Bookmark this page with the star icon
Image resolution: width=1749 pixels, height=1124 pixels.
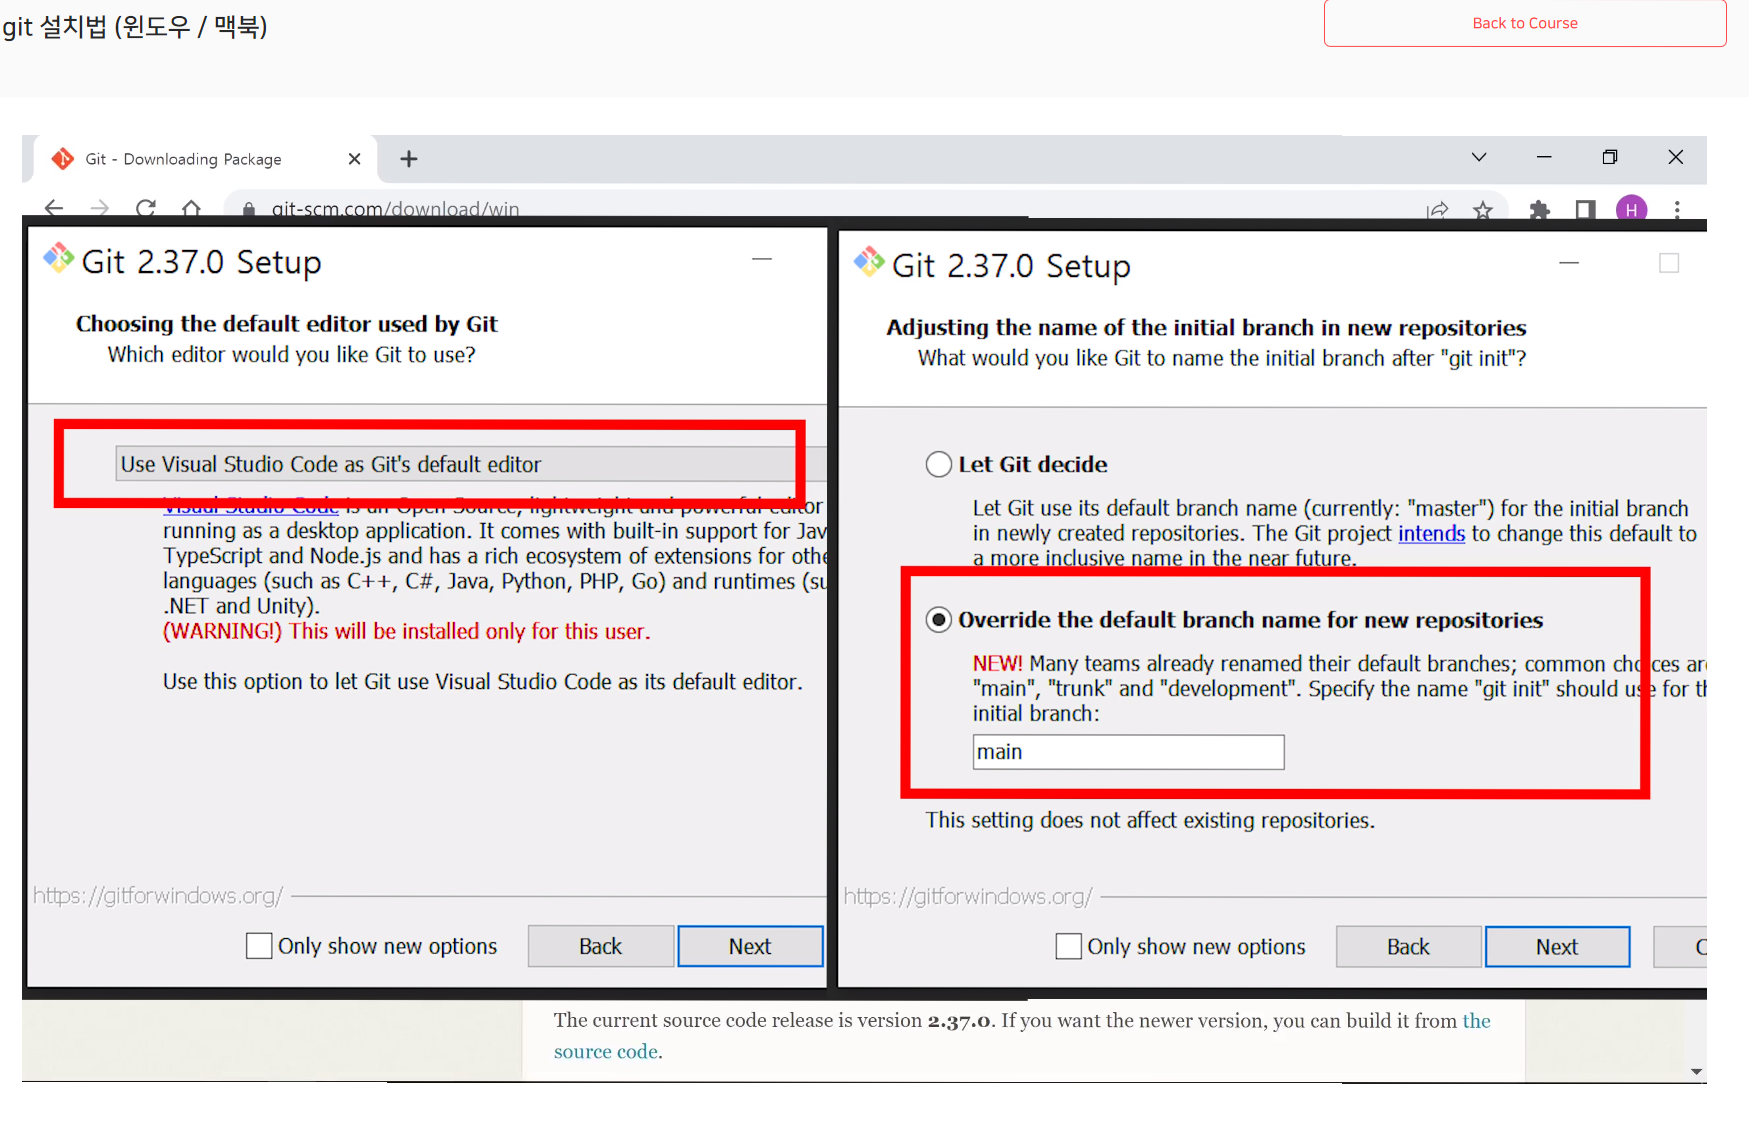[x=1483, y=210]
